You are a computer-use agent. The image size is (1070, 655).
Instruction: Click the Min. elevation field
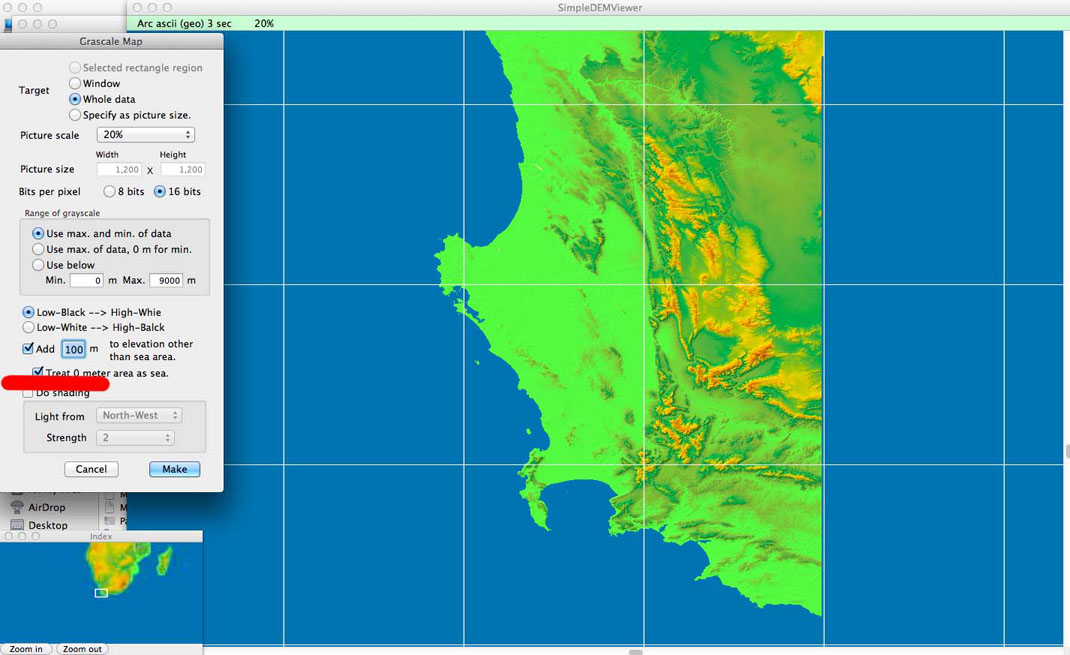pos(86,280)
